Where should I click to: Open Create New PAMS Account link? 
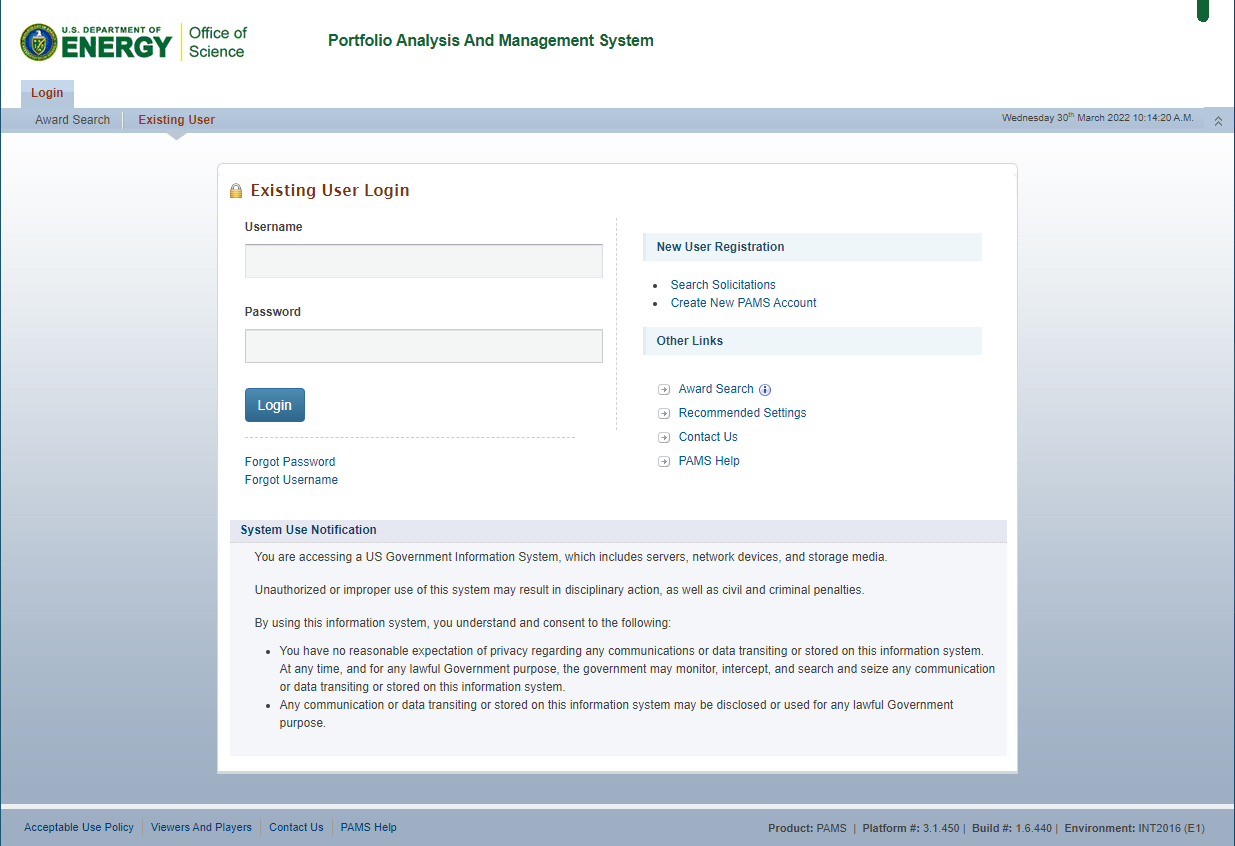point(744,303)
